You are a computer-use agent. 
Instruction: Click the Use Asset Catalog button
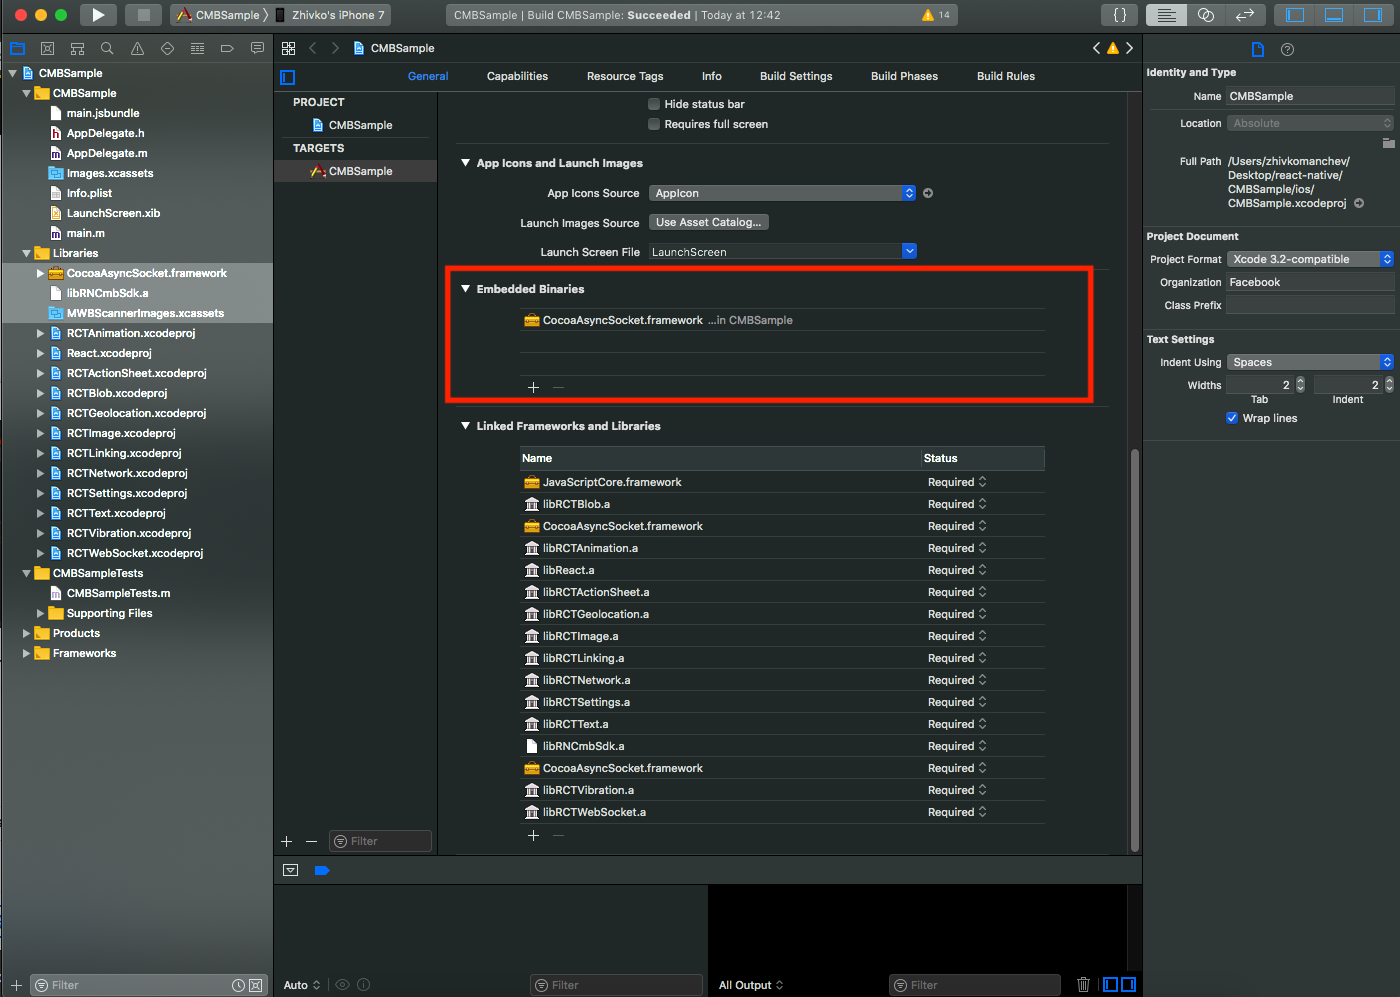coord(708,222)
